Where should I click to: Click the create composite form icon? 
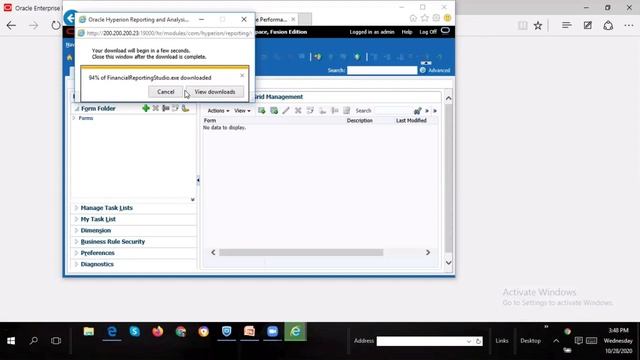[274, 111]
